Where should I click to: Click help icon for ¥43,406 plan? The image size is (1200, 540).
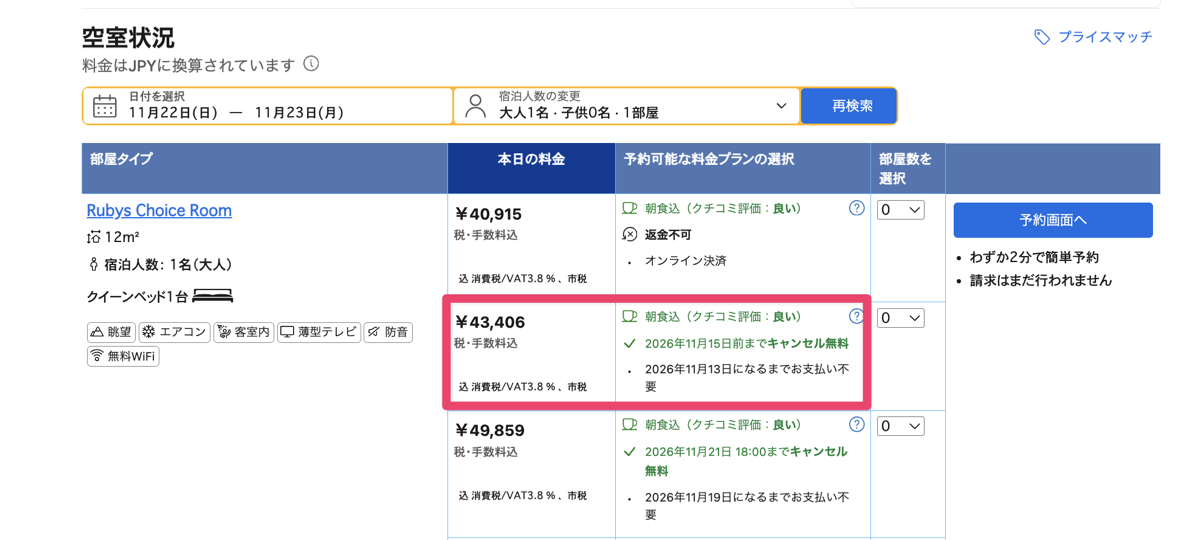(857, 316)
